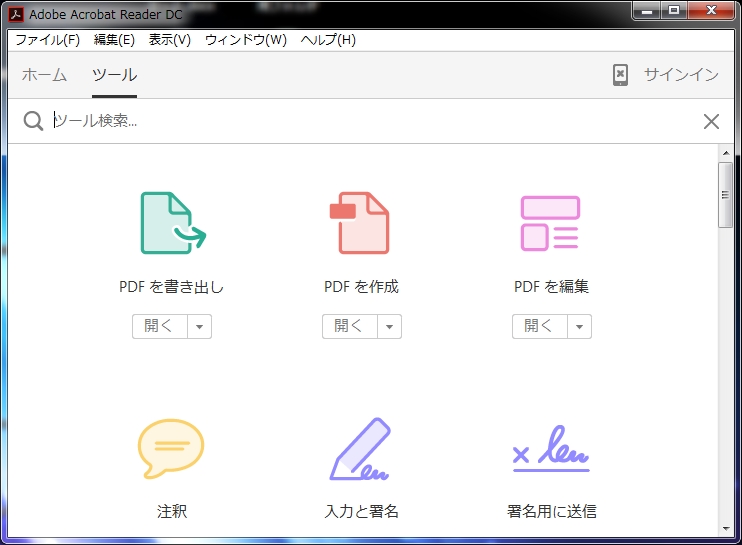Viewport: 742px width, 545px height.
Task: Open the ファイル(F) menu
Action: 48,40
